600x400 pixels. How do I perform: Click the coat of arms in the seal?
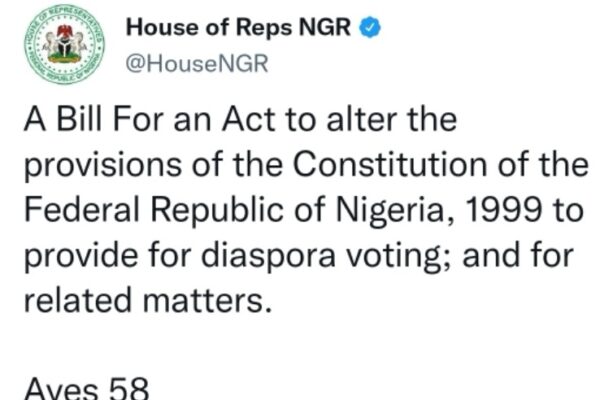(x=64, y=44)
